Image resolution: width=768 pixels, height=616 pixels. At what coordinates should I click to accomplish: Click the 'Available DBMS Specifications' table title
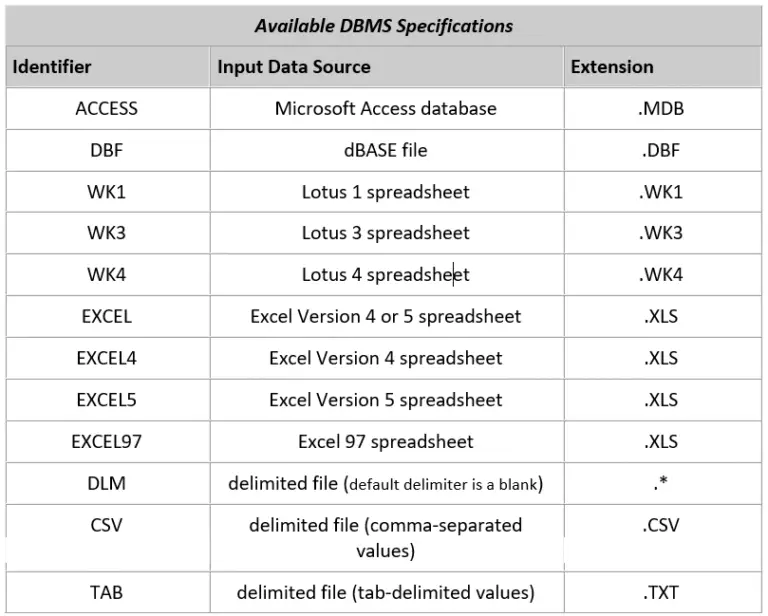[384, 26]
